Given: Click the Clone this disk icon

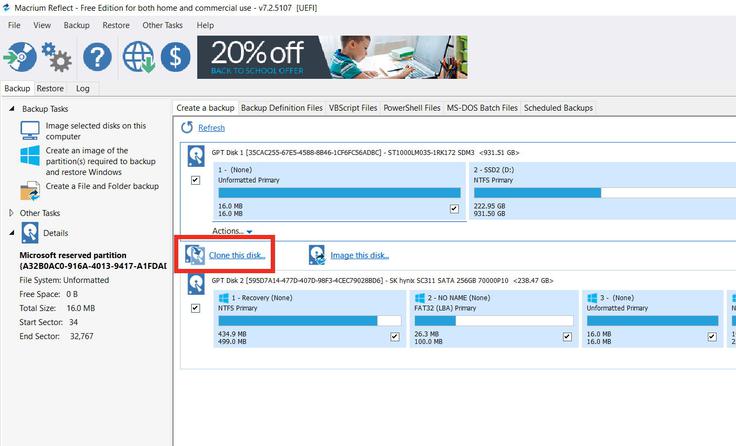Looking at the screenshot, I should click(x=194, y=255).
